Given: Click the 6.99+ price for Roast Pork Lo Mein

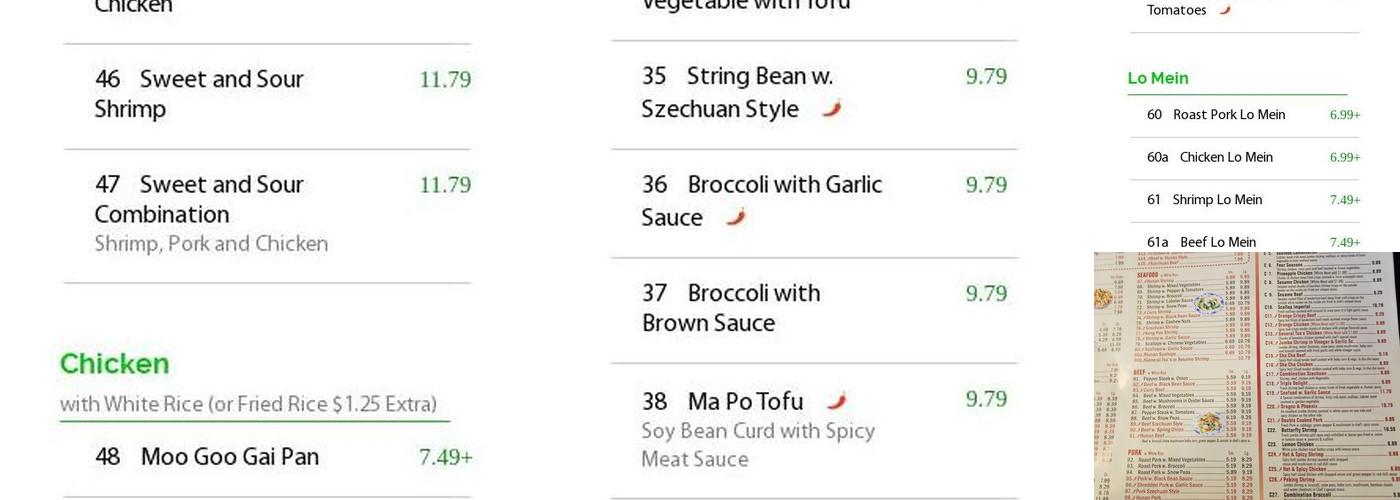Looking at the screenshot, I should 1344,115.
